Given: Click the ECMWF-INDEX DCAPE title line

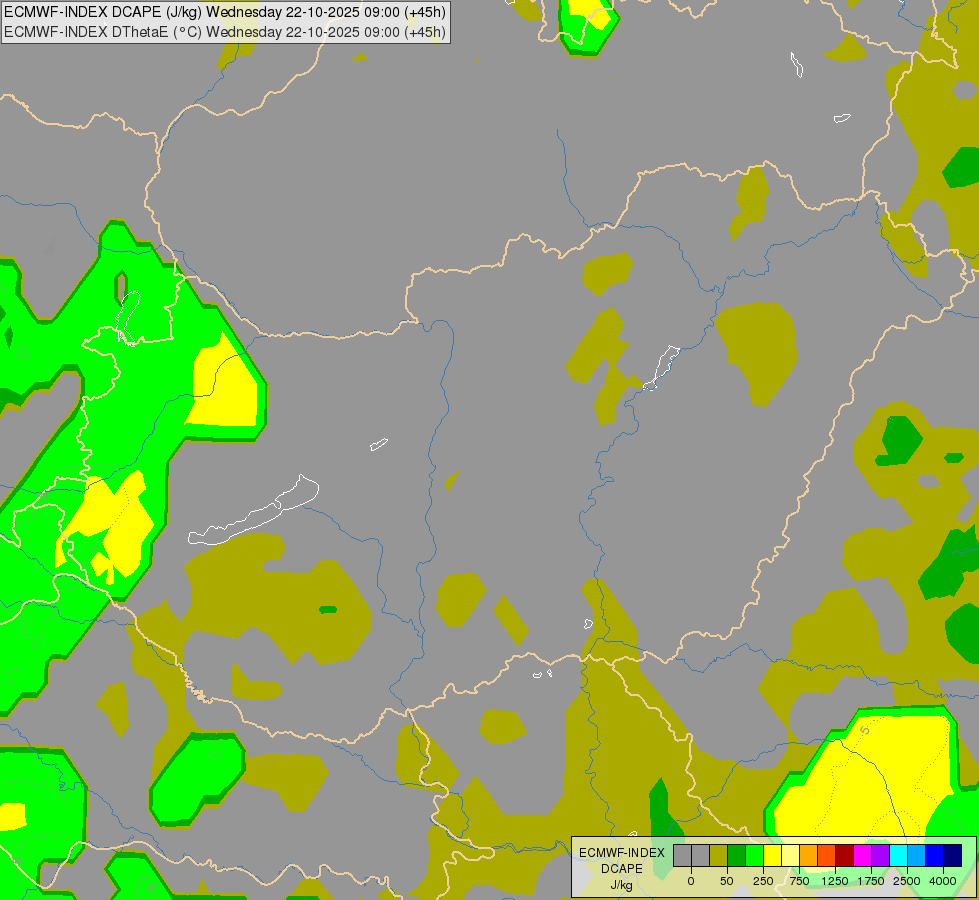Looking at the screenshot, I should pos(225,12).
